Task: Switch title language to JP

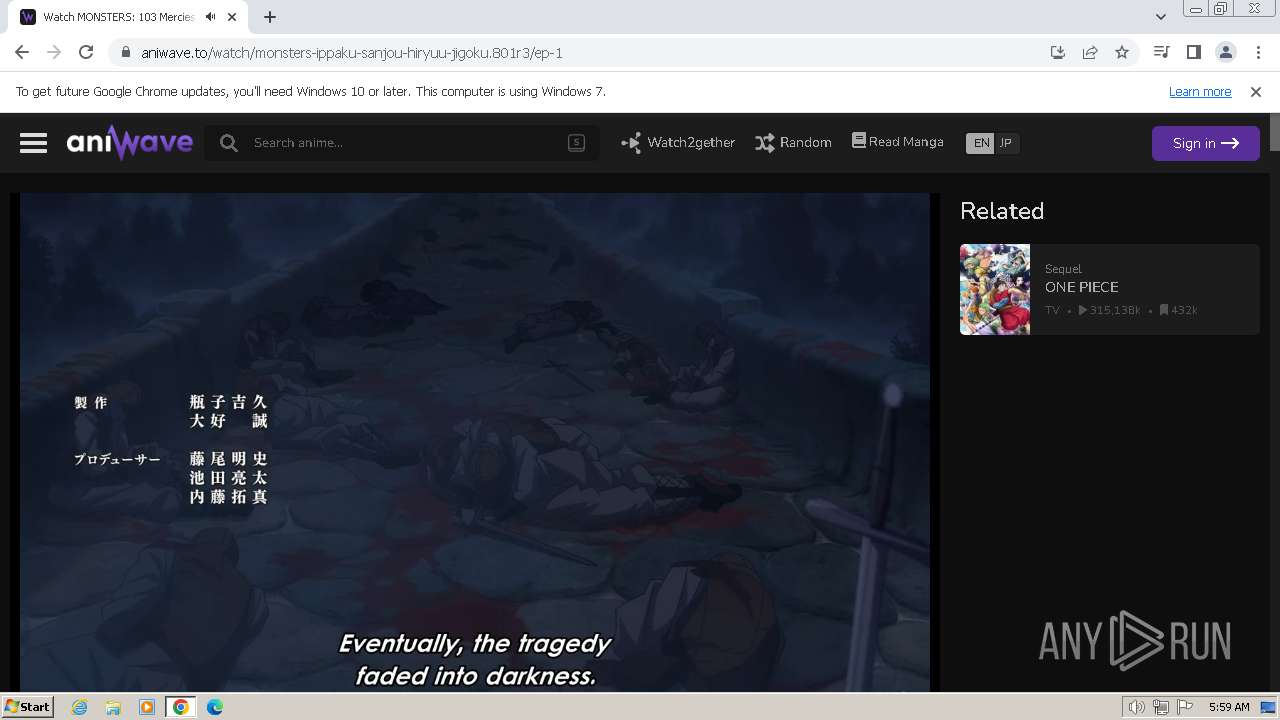Action: point(1006,143)
